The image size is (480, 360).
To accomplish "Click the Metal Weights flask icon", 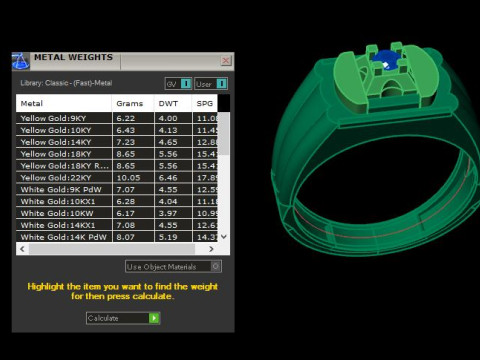I will pos(20,61).
